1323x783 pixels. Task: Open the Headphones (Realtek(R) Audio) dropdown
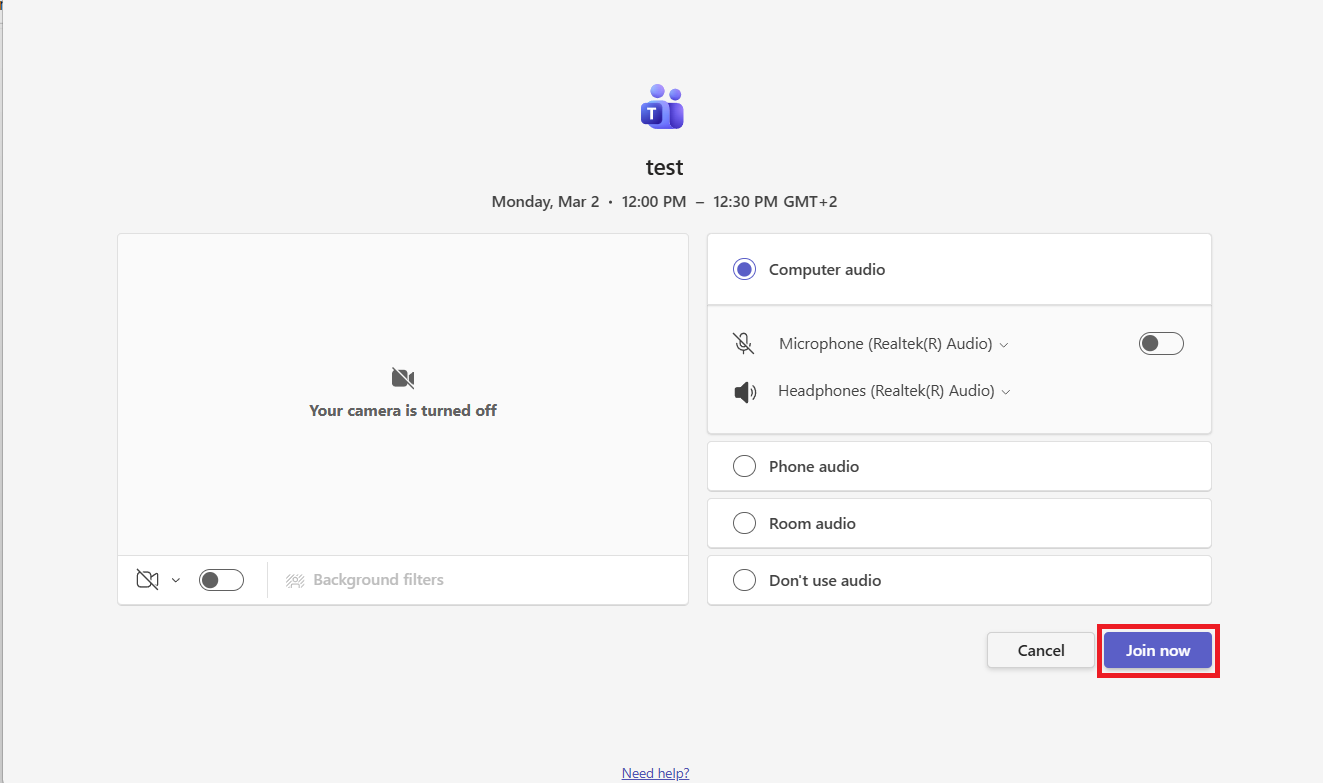click(895, 391)
